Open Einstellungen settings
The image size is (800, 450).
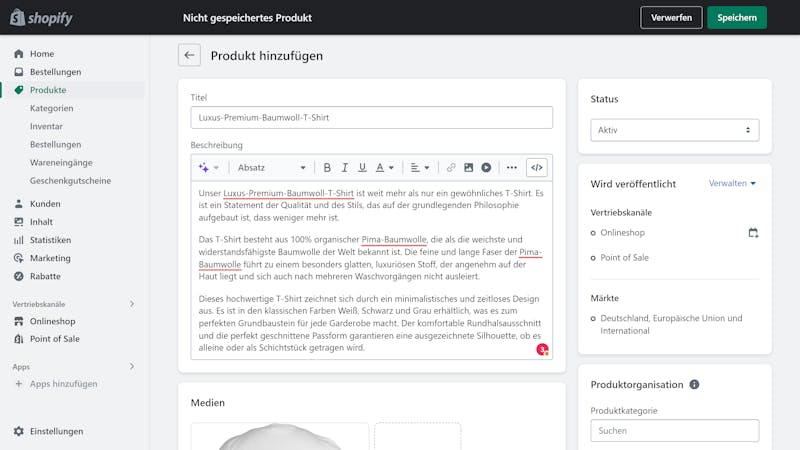(56, 431)
